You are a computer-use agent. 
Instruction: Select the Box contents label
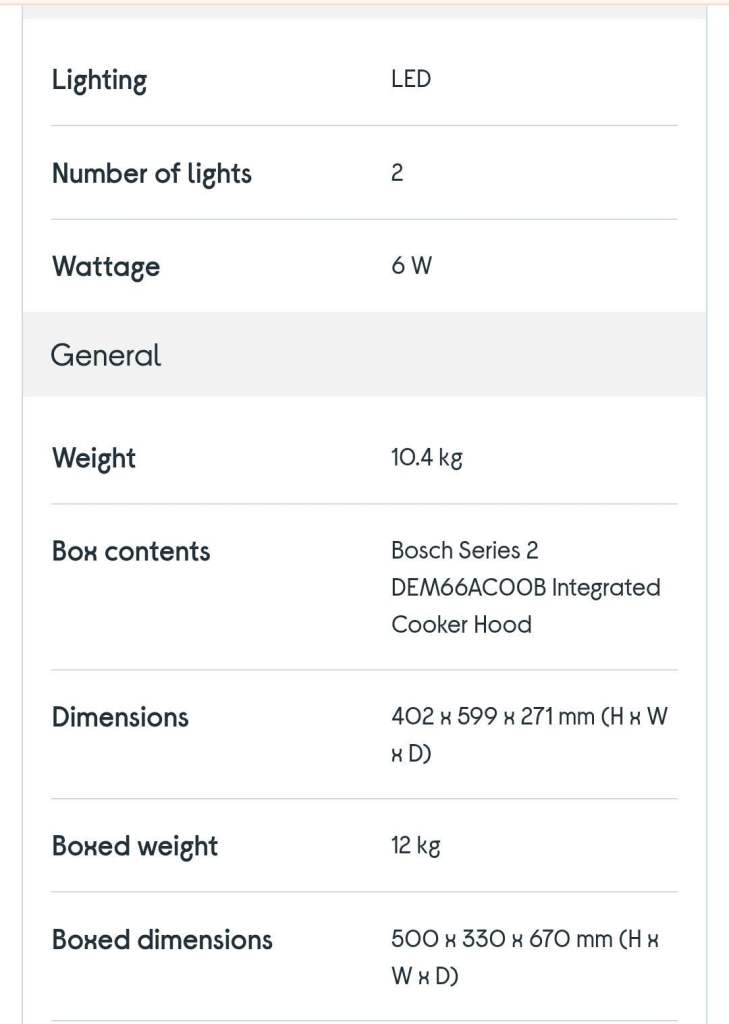[x=131, y=552]
